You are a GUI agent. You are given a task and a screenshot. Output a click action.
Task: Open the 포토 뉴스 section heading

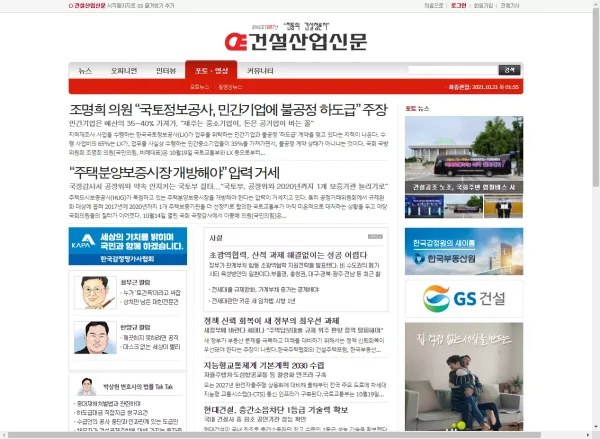[x=417, y=109]
